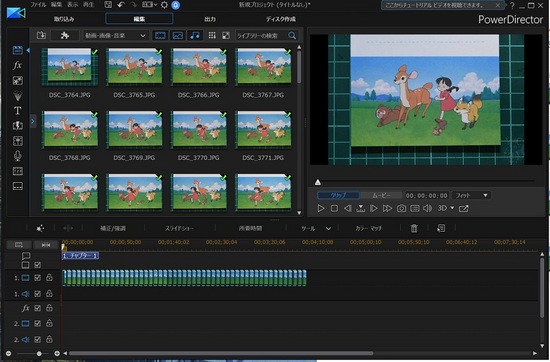Select the DSC_3766.JPG thumbnail
Viewport: 550px width, 362px height.
(199, 66)
